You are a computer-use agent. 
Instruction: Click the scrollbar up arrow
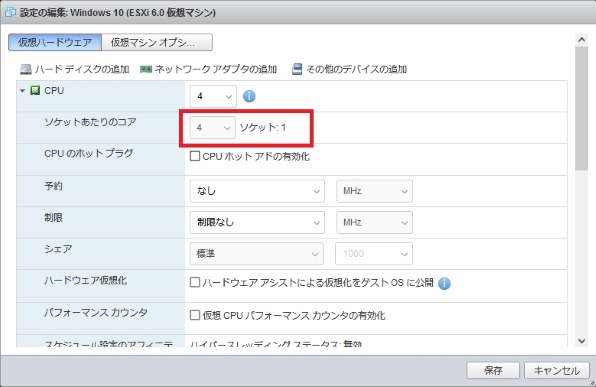pos(582,40)
